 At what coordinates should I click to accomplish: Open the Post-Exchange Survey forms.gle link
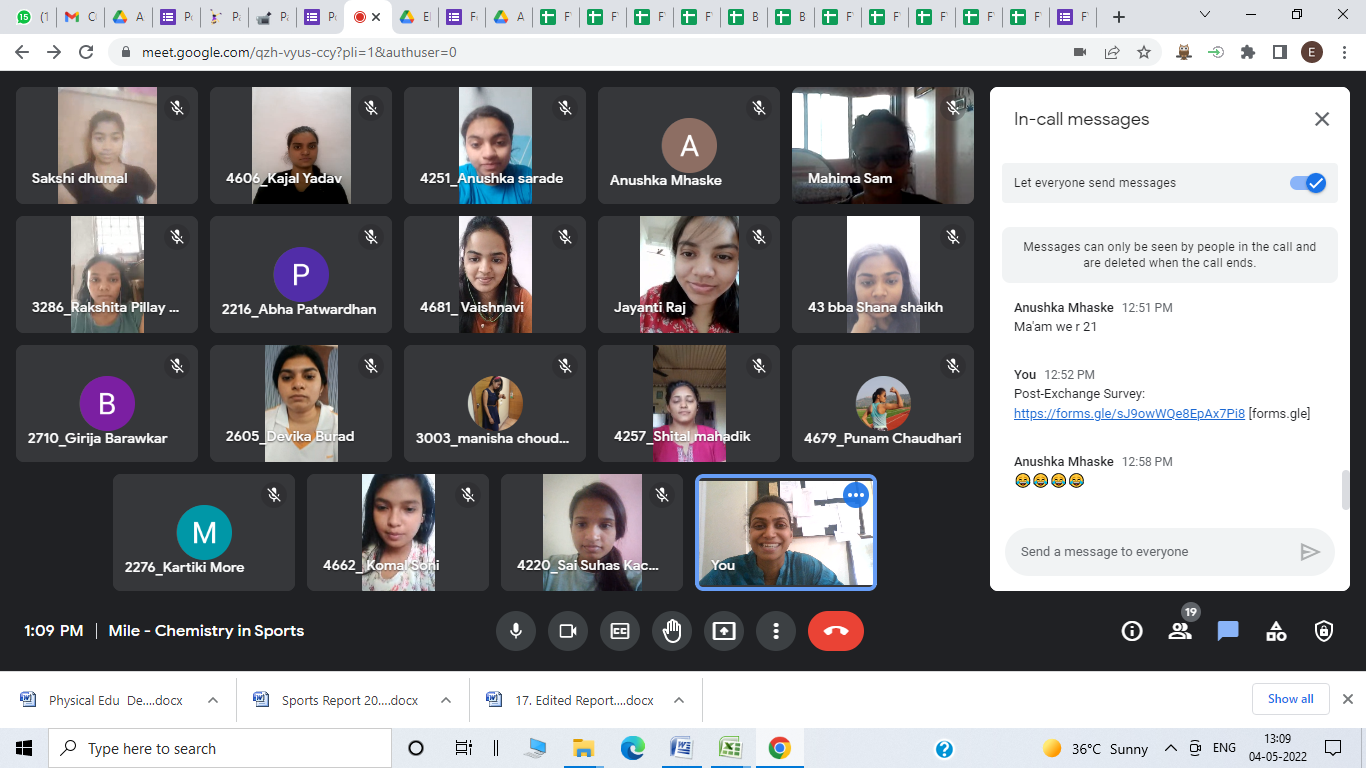click(1129, 413)
